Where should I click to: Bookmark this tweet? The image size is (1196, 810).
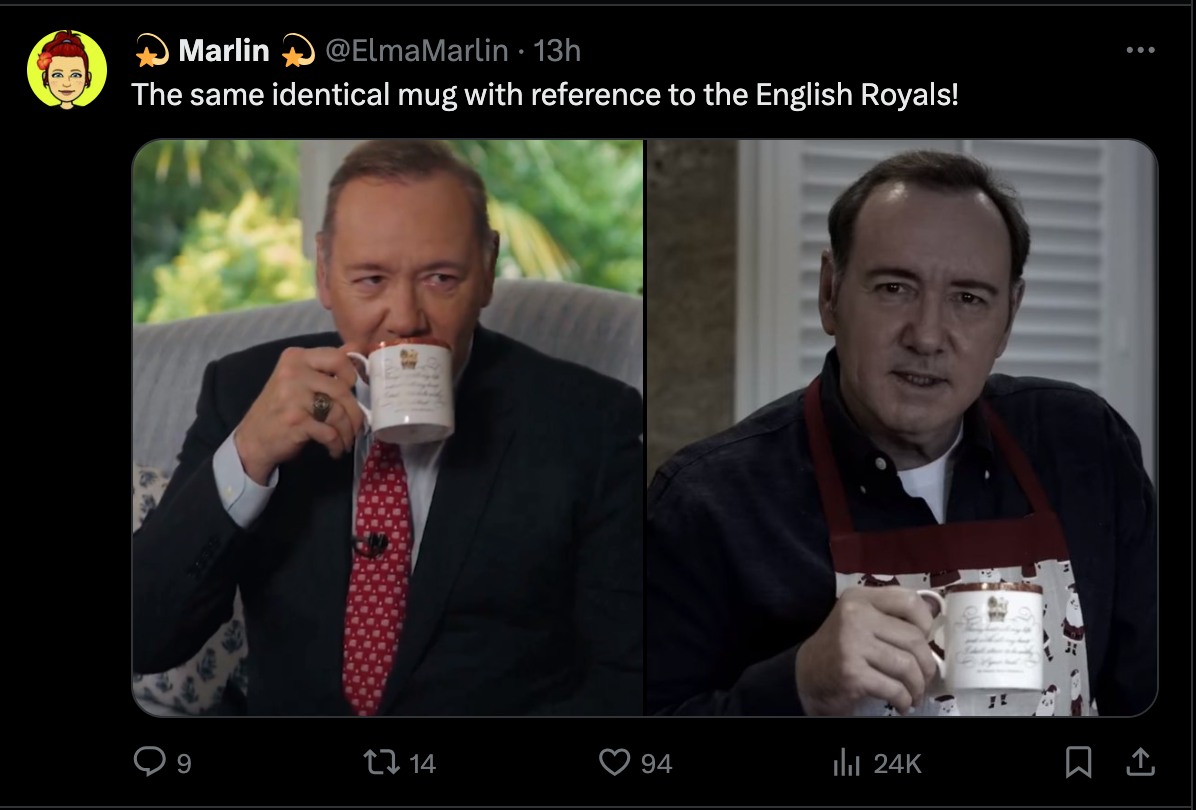(x=1078, y=763)
